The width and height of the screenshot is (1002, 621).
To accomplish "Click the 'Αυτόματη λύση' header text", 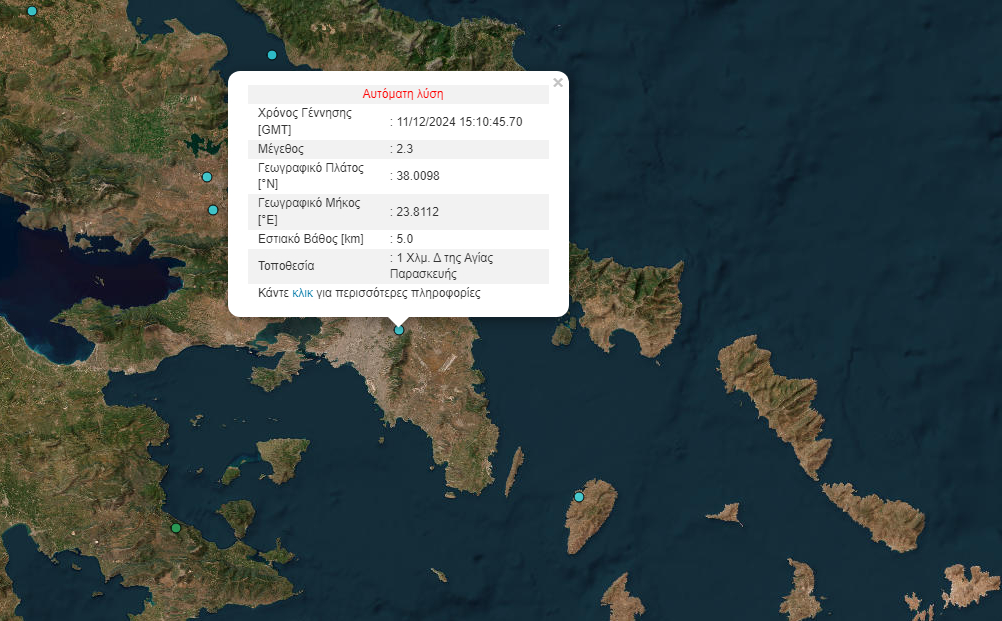I will 403,94.
